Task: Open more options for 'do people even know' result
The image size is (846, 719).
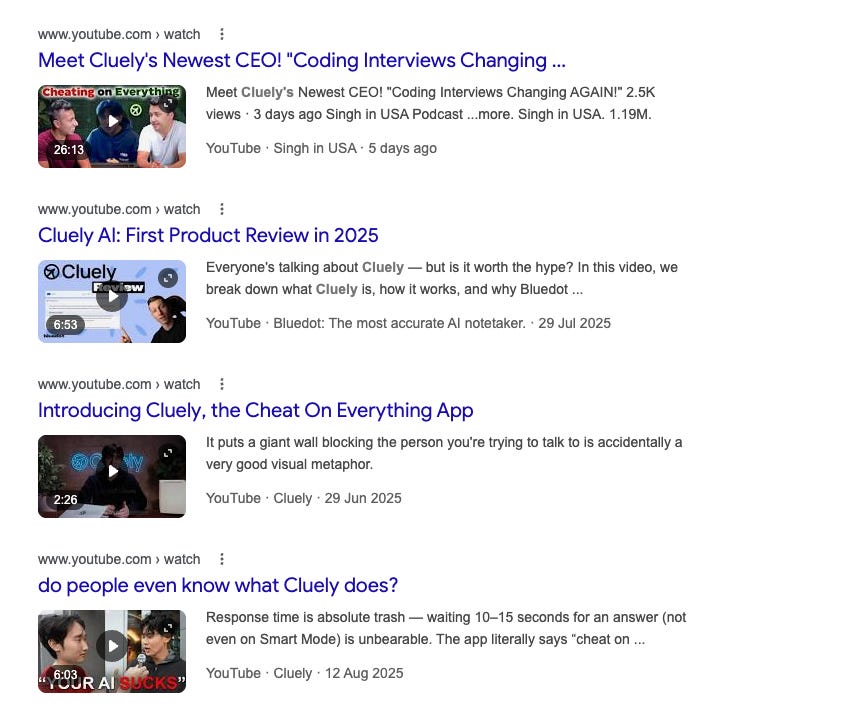Action: tap(222, 559)
